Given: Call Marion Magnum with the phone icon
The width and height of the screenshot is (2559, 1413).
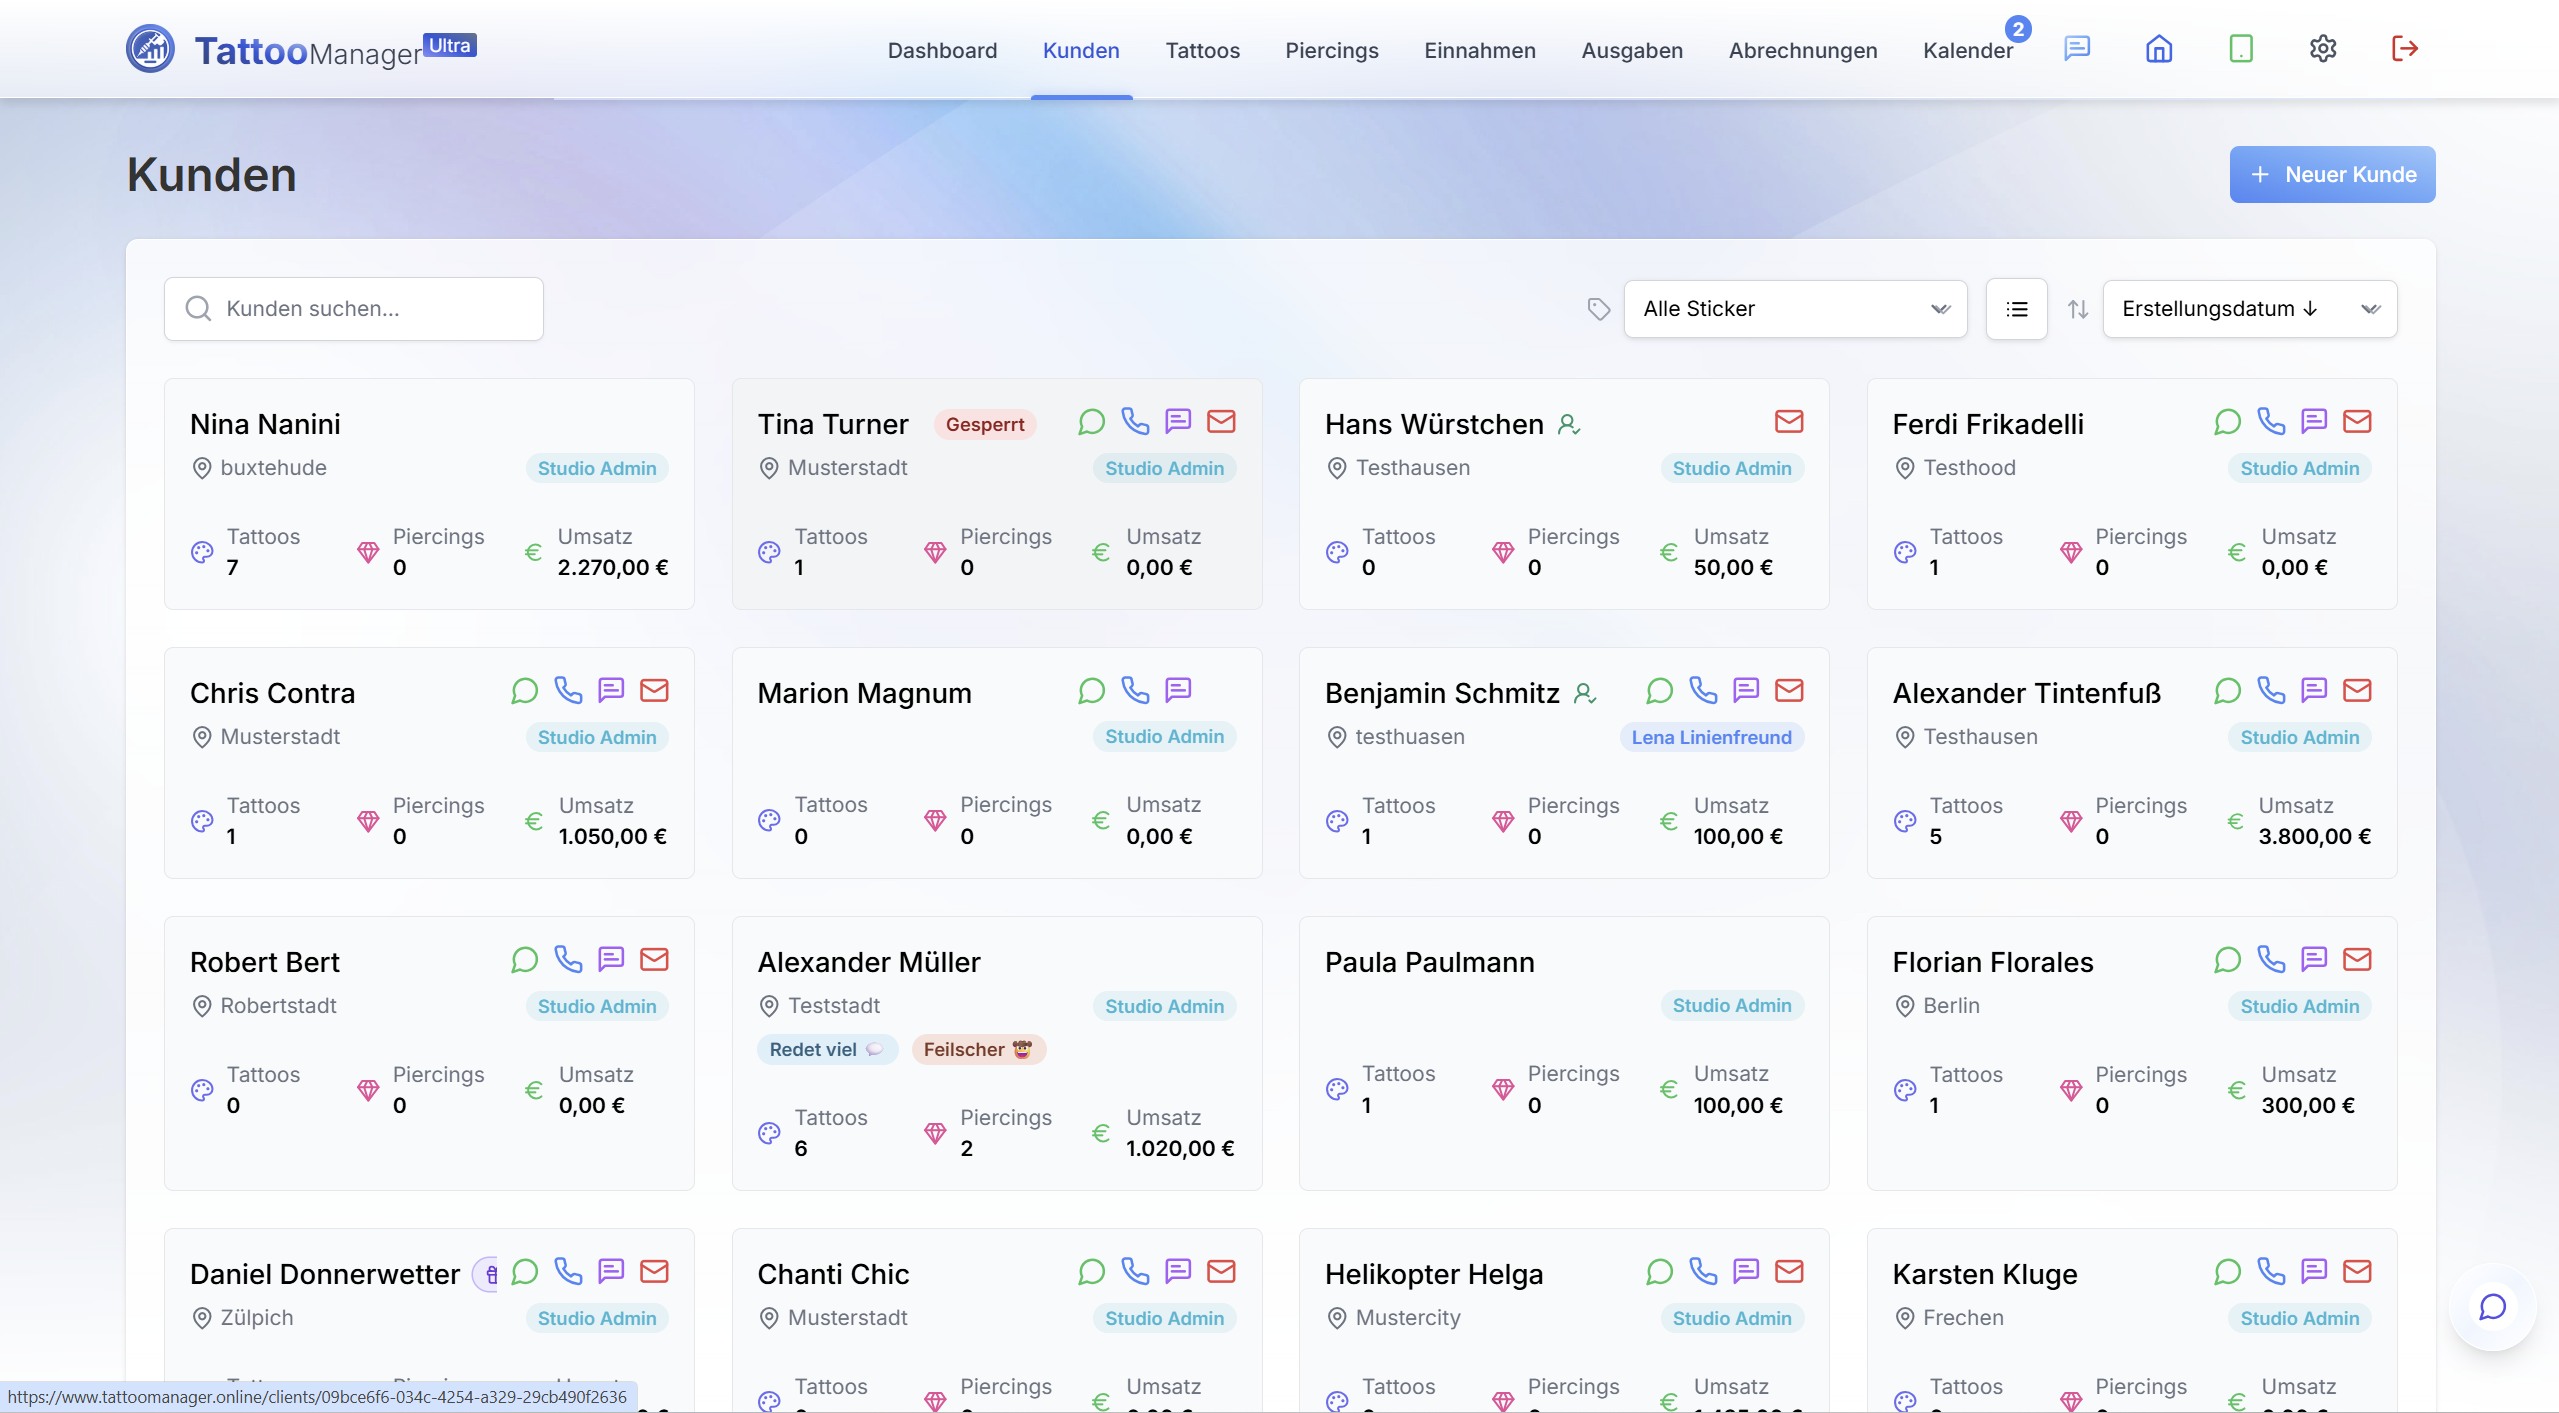Looking at the screenshot, I should (1135, 690).
